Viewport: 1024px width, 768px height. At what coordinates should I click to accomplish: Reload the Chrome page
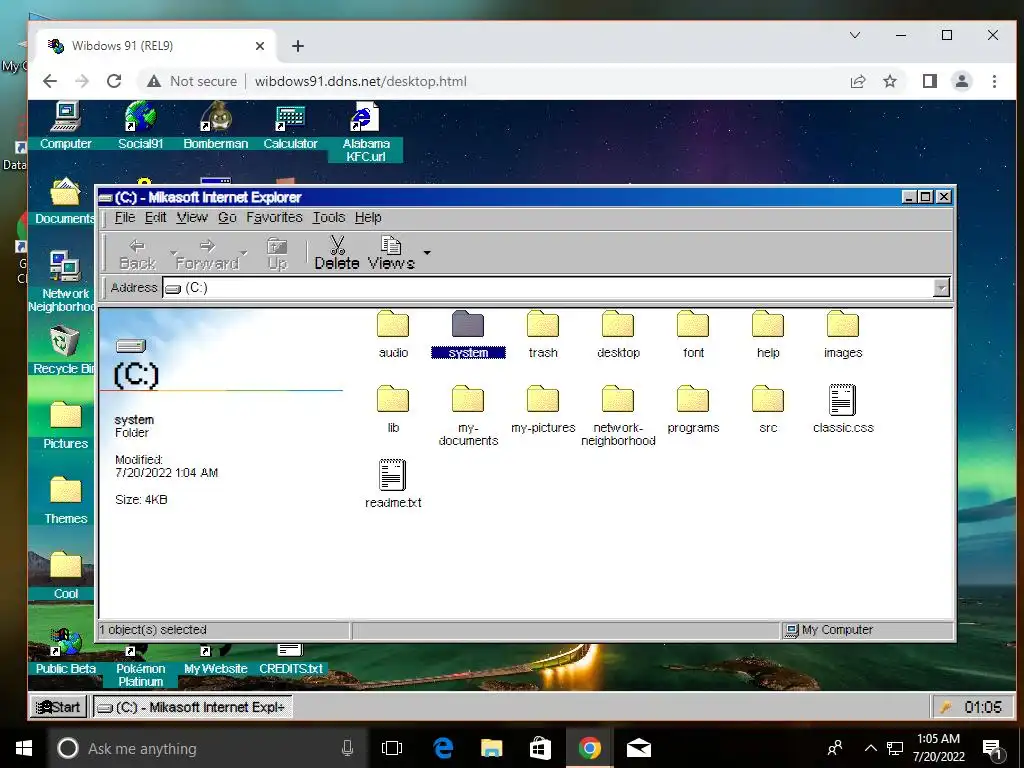tap(114, 81)
